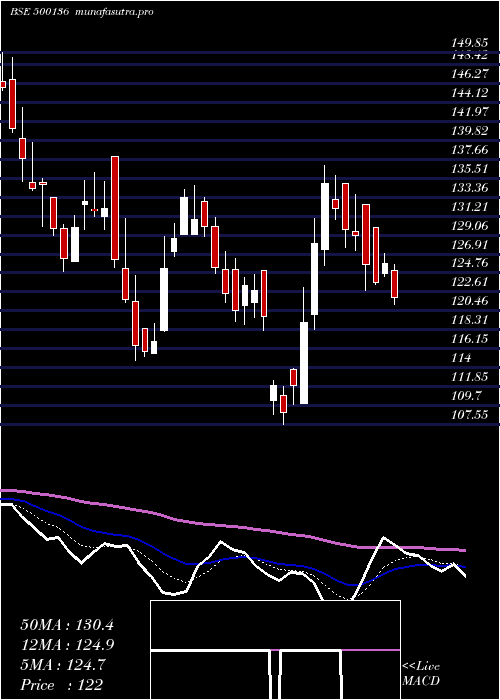The width and height of the screenshot is (500, 700).
Task: Click the "12MA : 124.9" readout
Action: [67, 645]
